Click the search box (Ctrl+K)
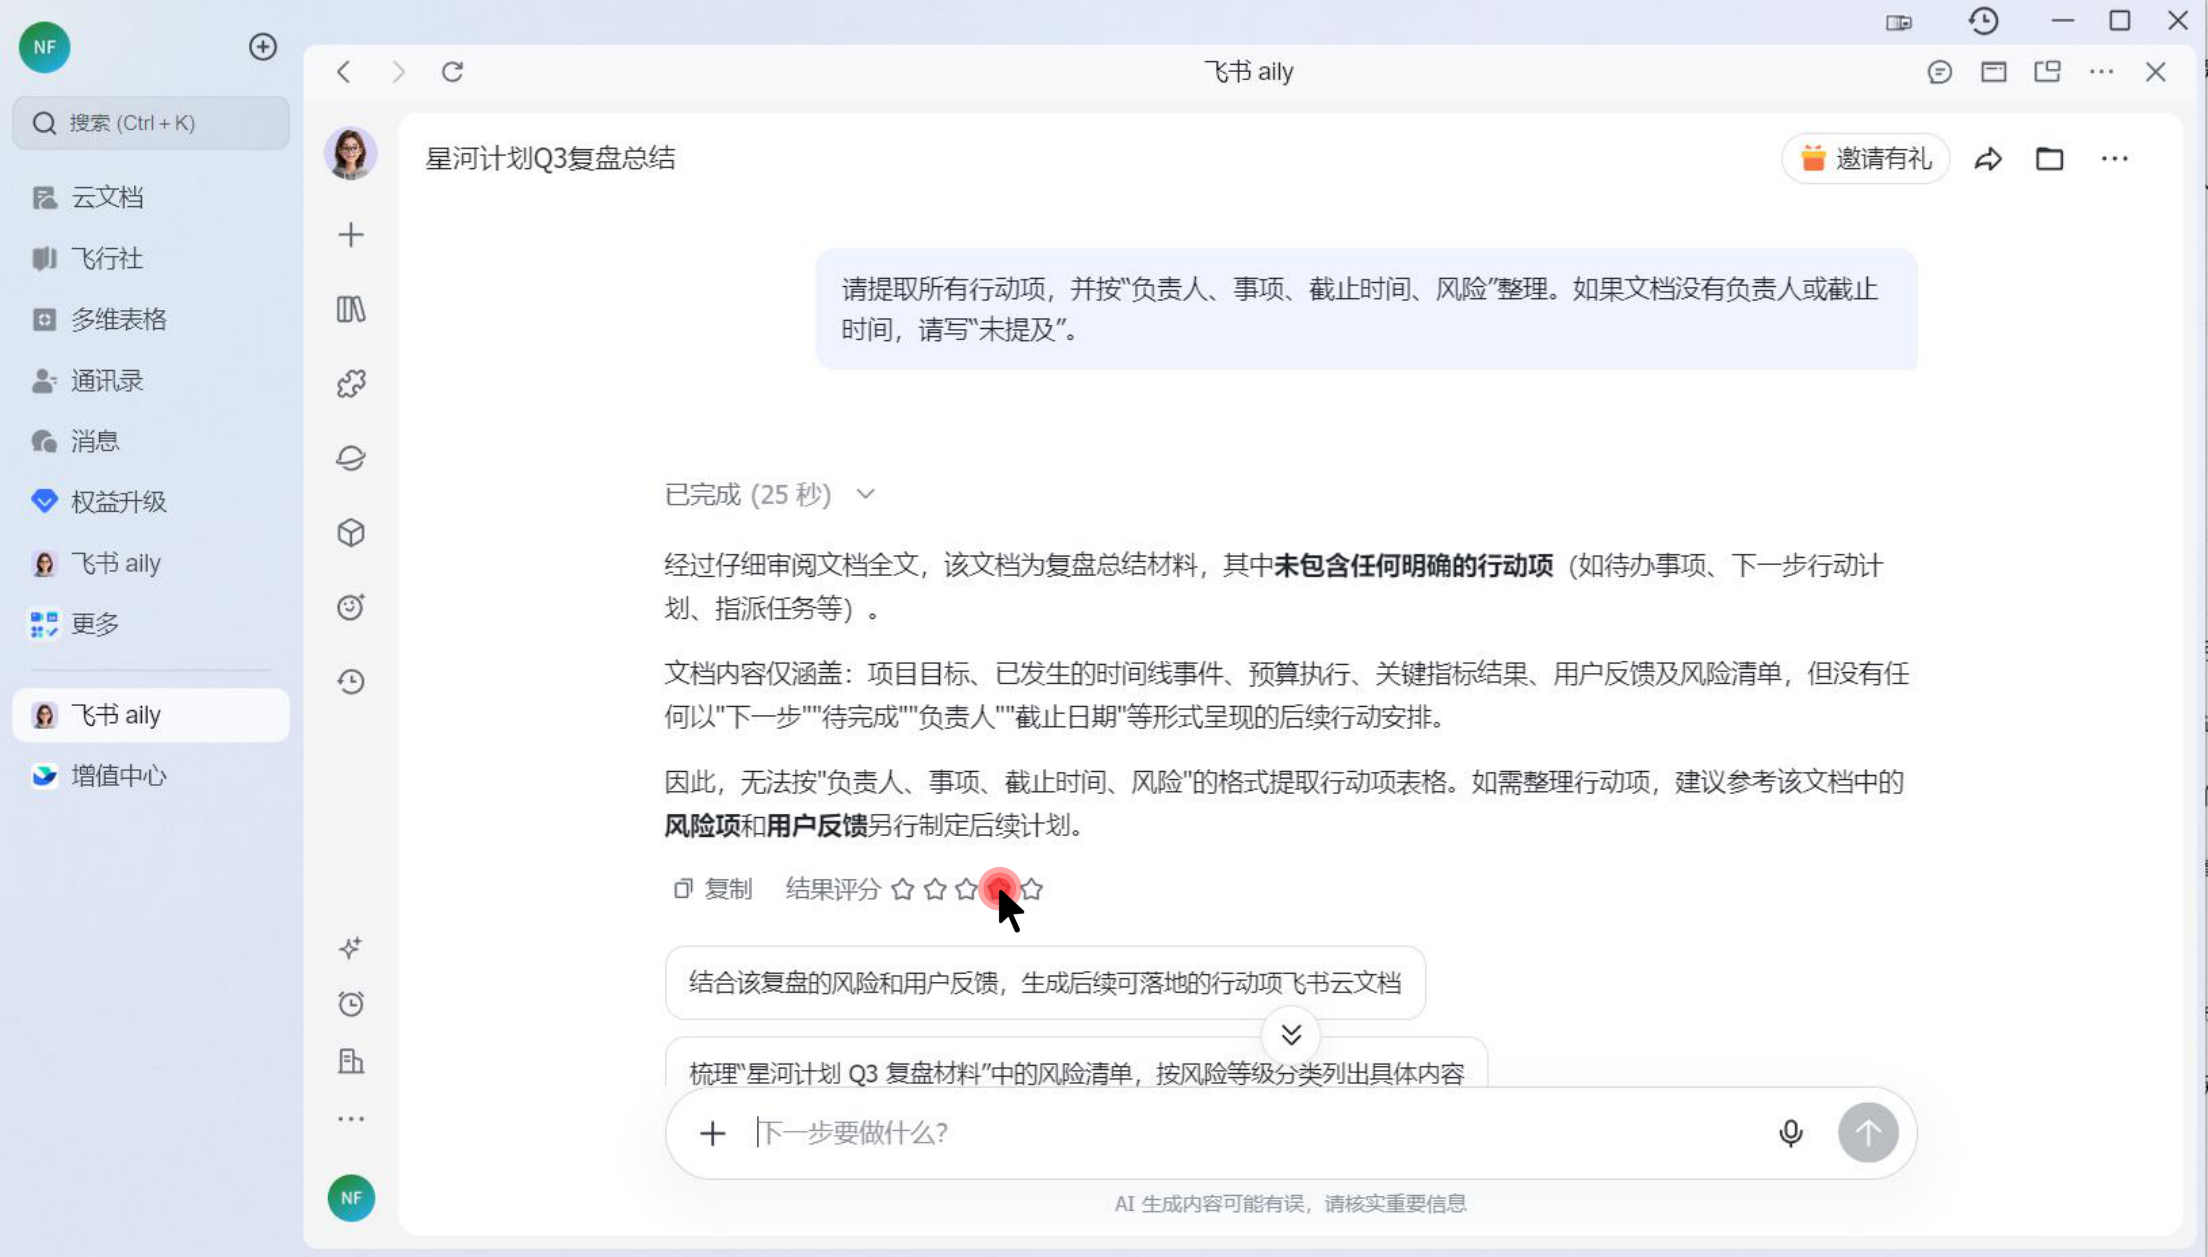The image size is (2208, 1257). [x=151, y=123]
